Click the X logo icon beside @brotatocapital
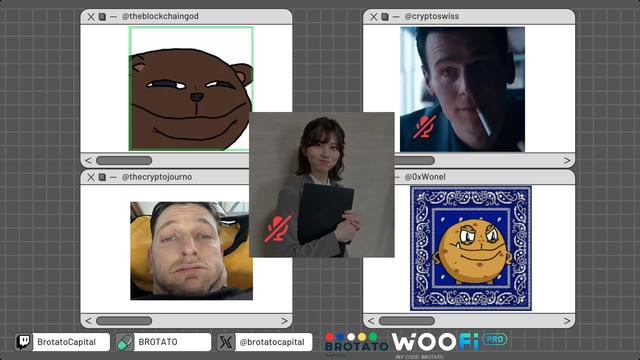640x360 pixels. (226, 342)
